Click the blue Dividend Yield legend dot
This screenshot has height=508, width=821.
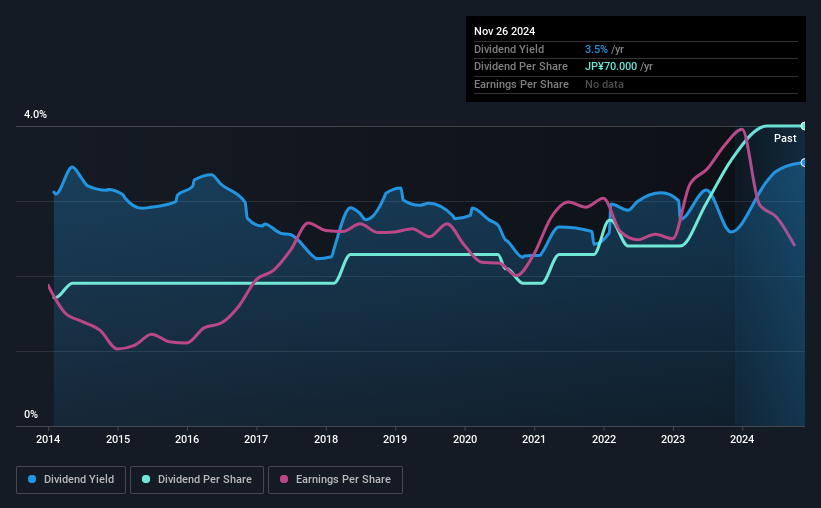tap(32, 479)
